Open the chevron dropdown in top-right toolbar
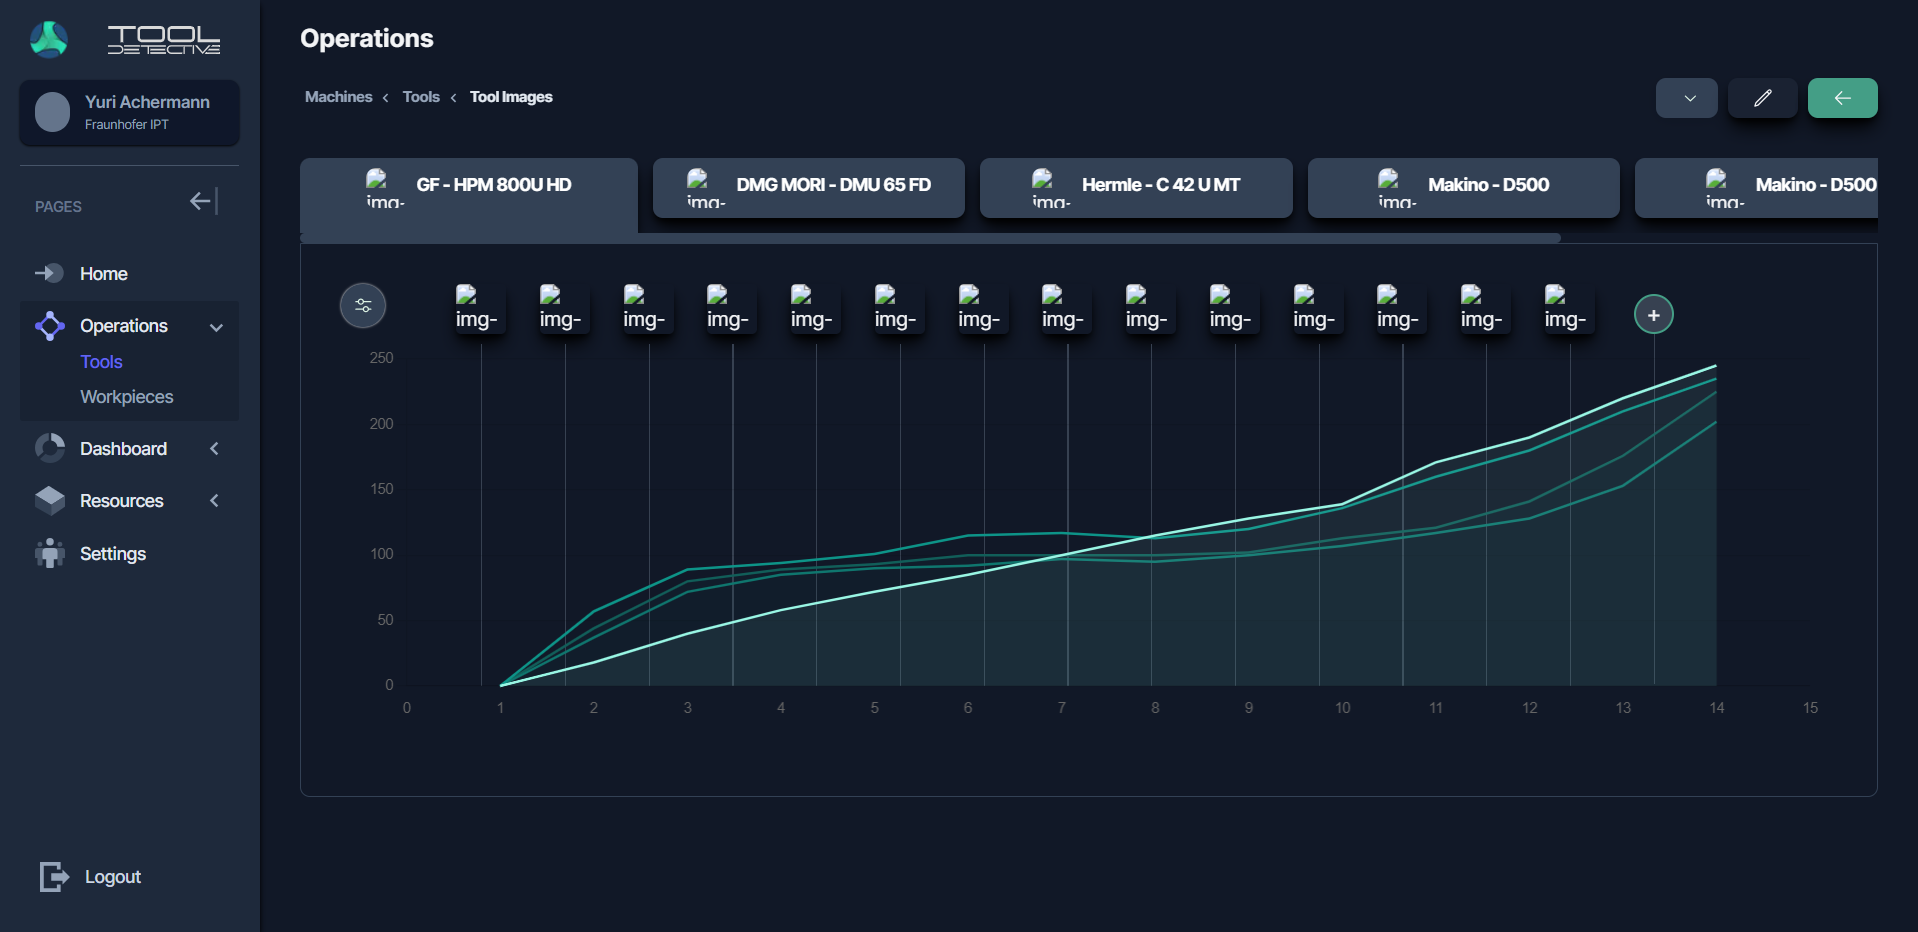The width and height of the screenshot is (1918, 932). pyautogui.click(x=1687, y=98)
